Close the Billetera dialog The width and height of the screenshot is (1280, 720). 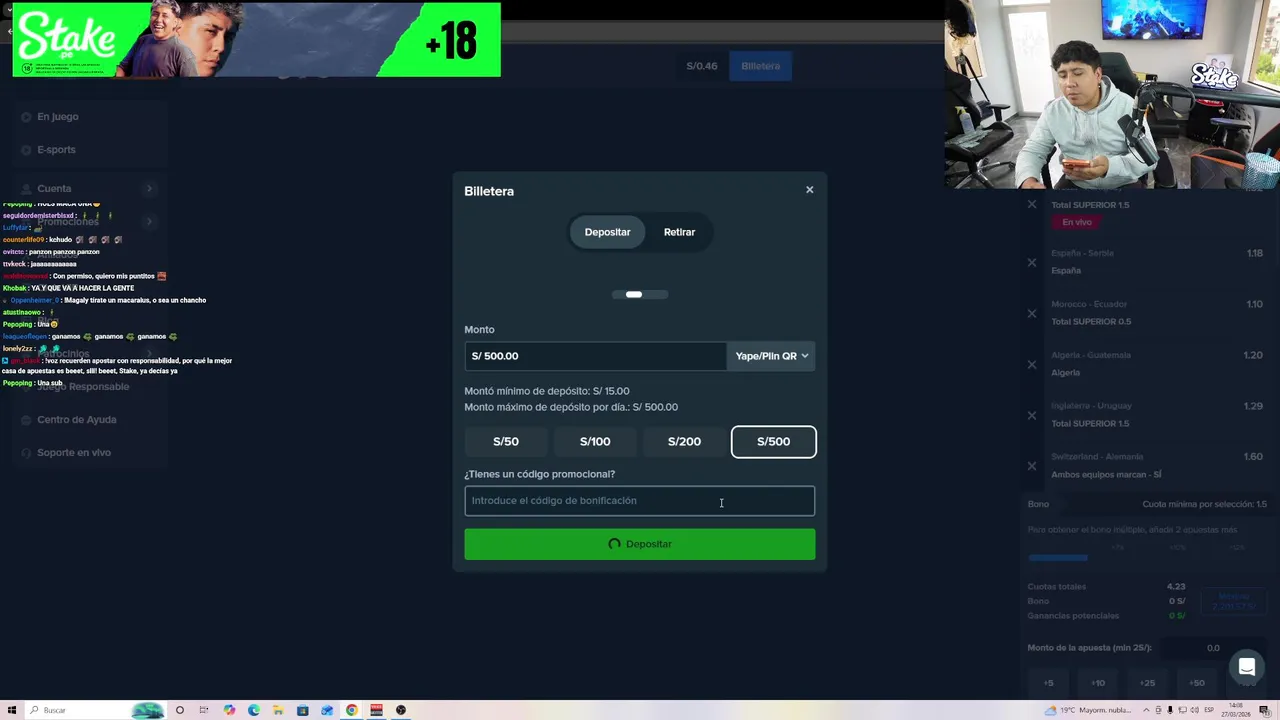pyautogui.click(x=810, y=190)
